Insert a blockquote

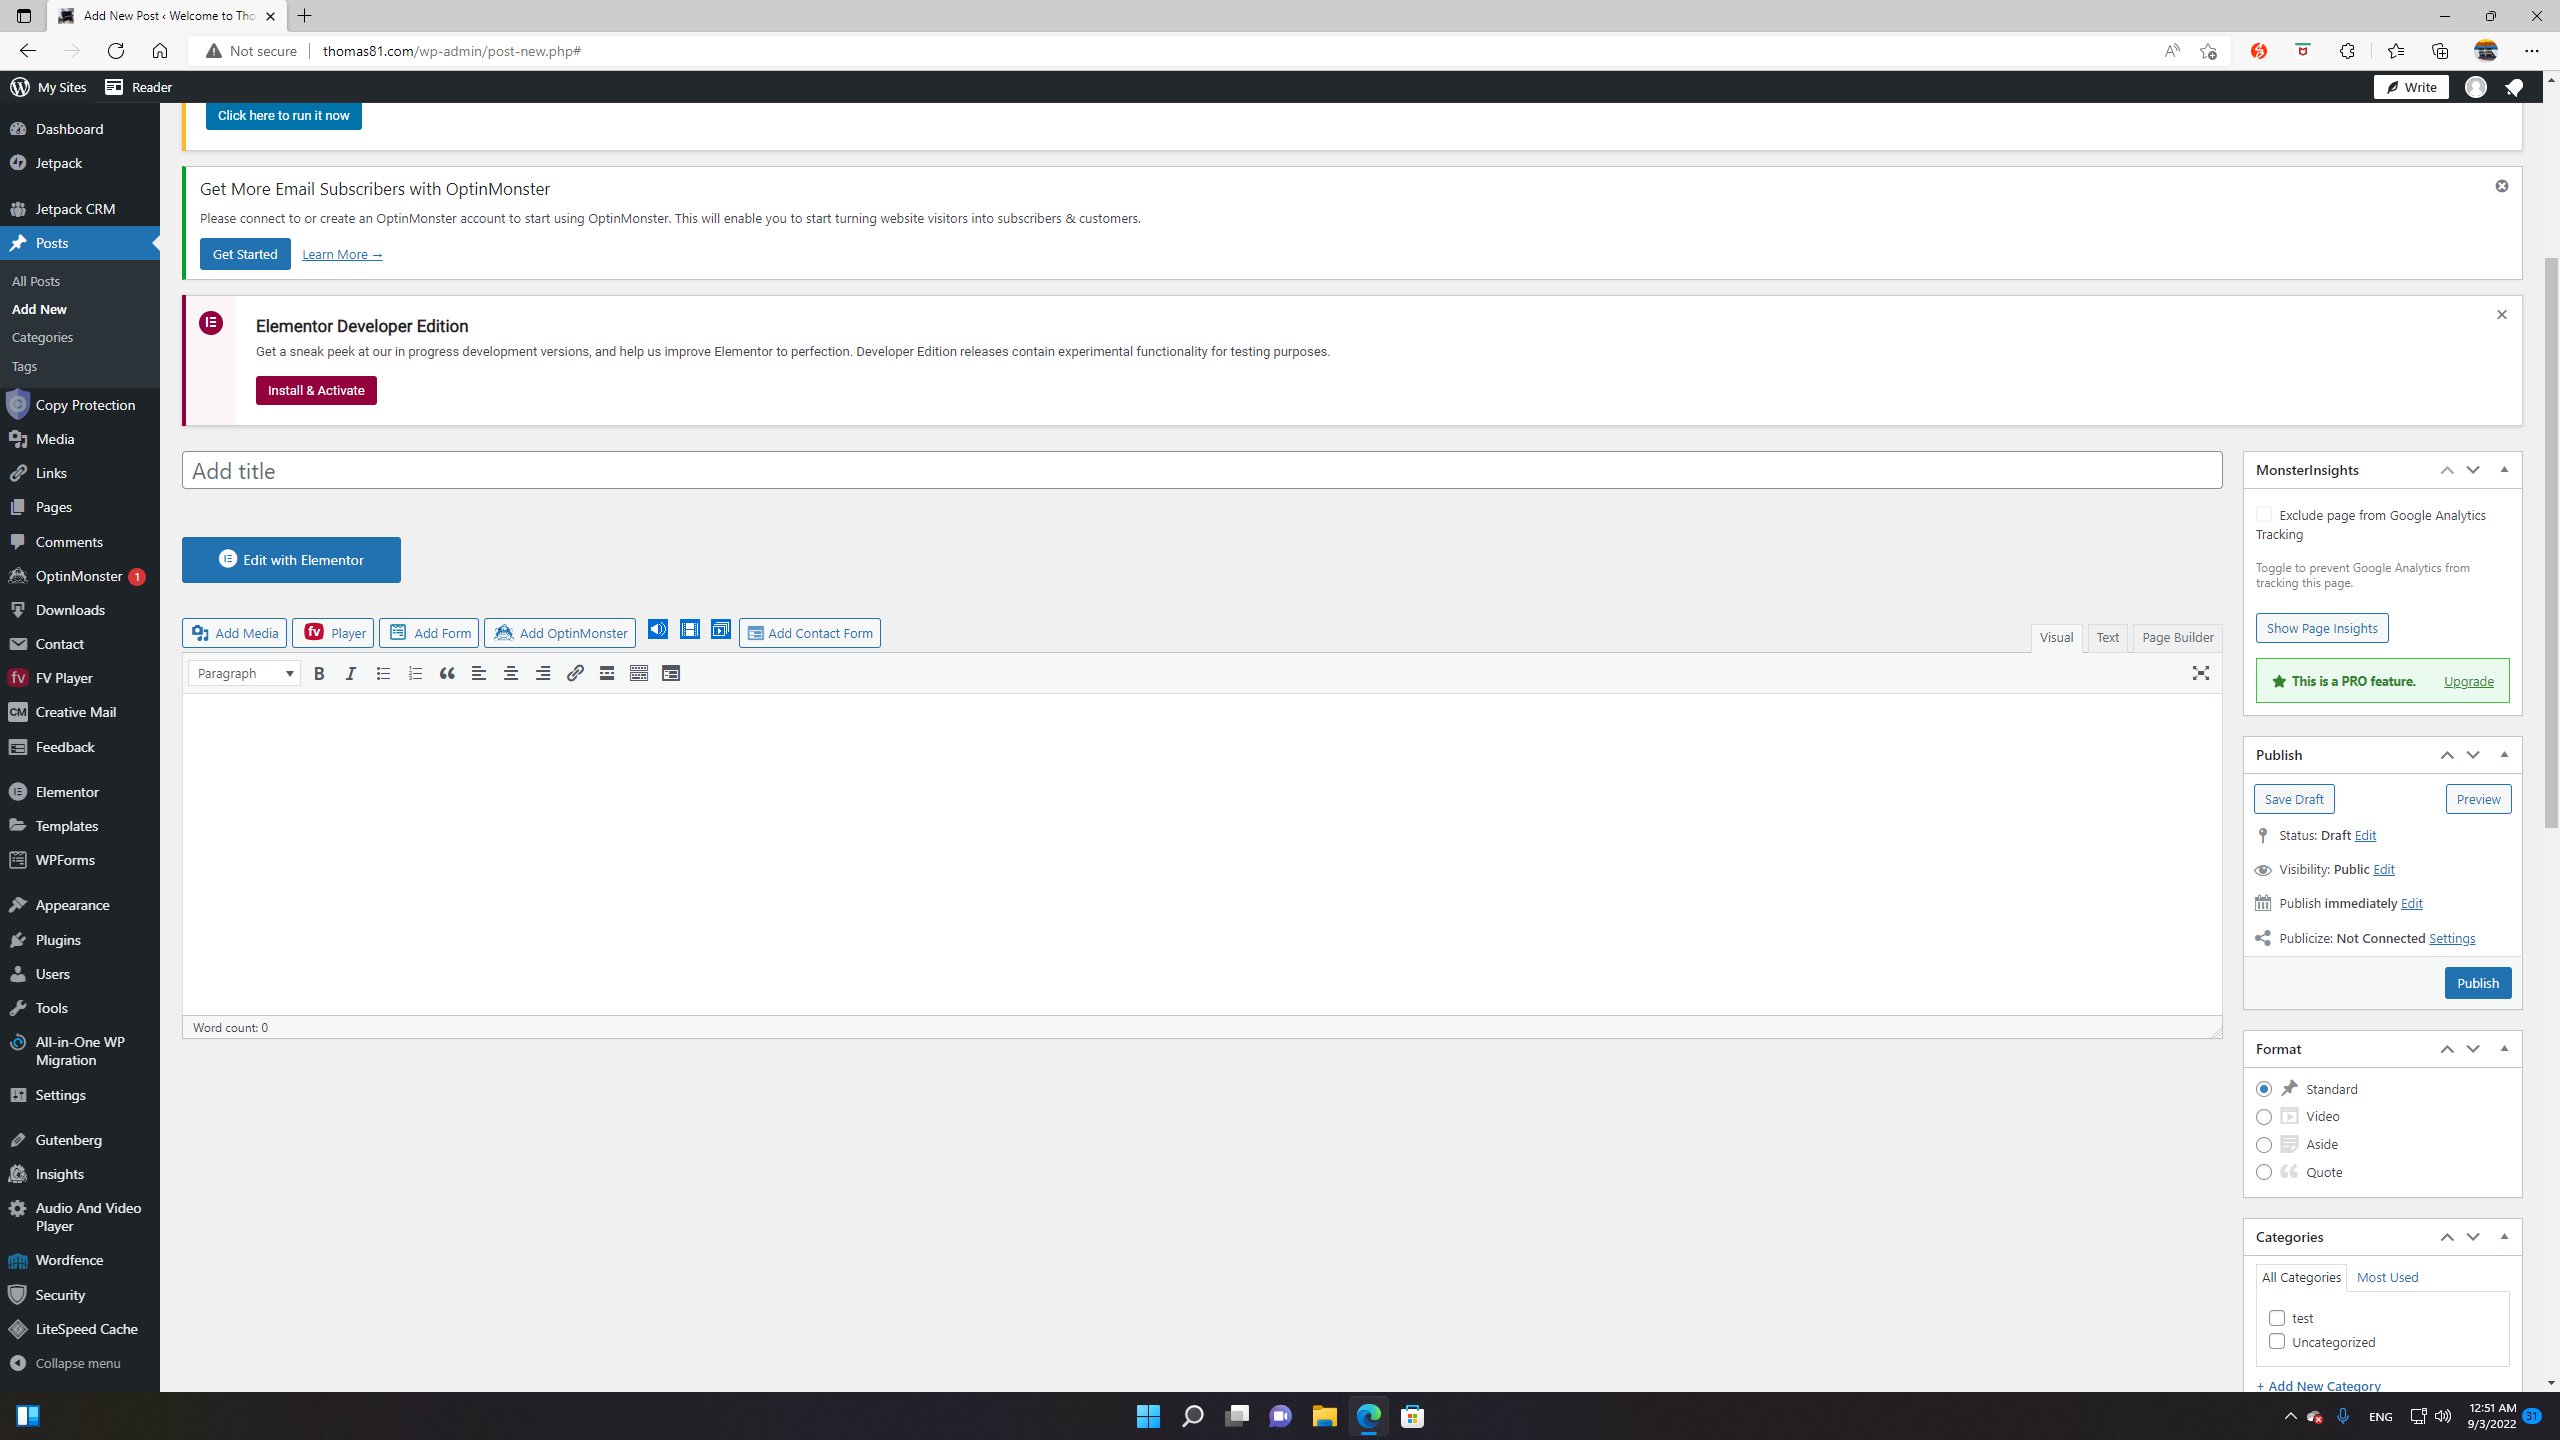[x=447, y=674]
